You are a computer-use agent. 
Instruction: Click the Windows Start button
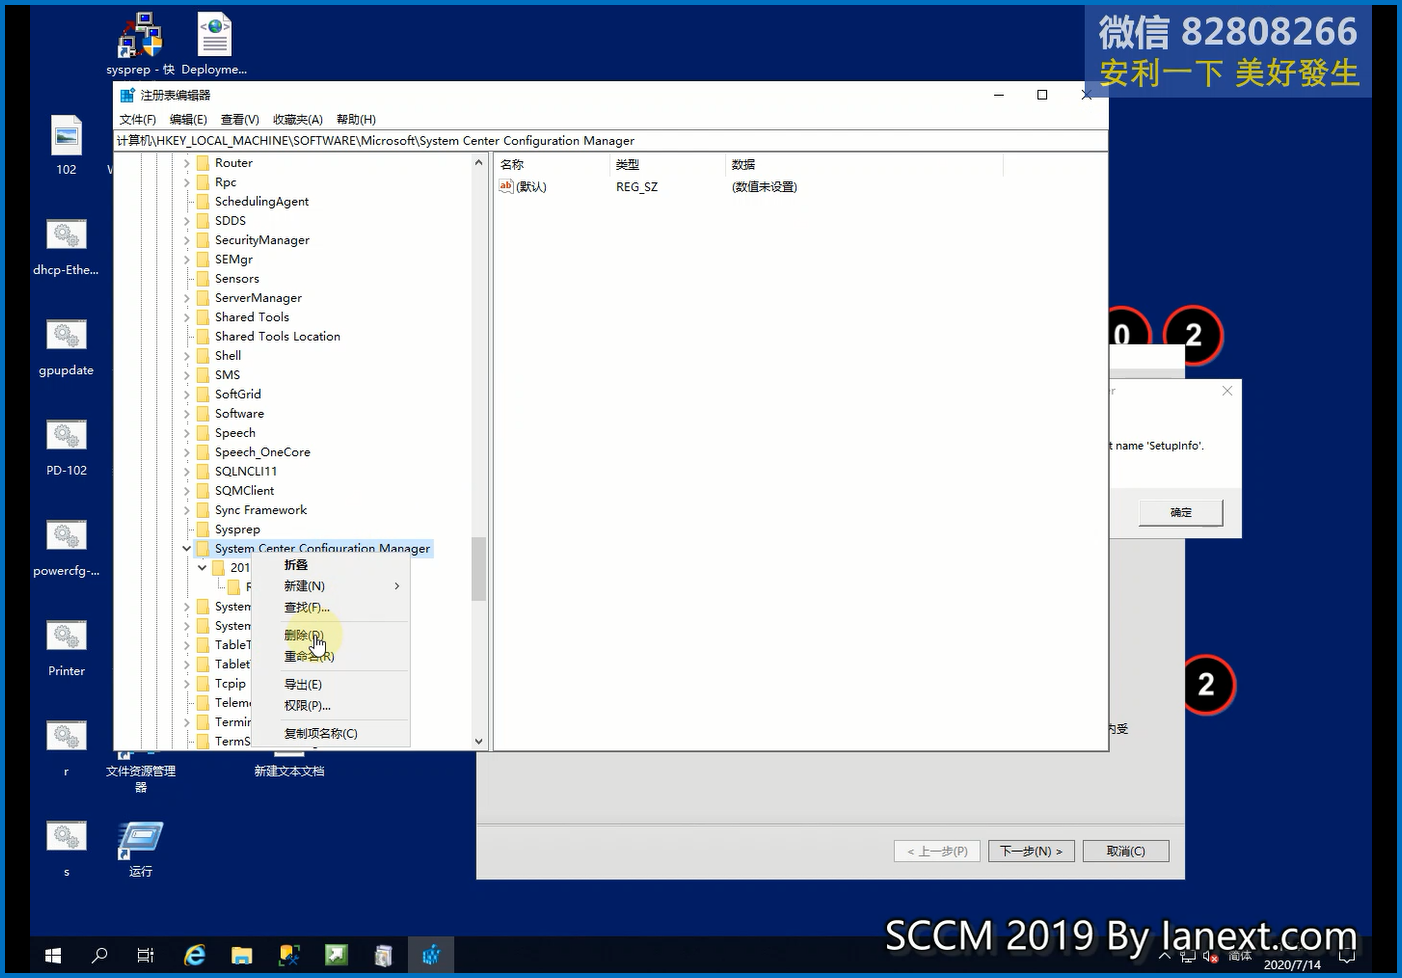click(53, 956)
